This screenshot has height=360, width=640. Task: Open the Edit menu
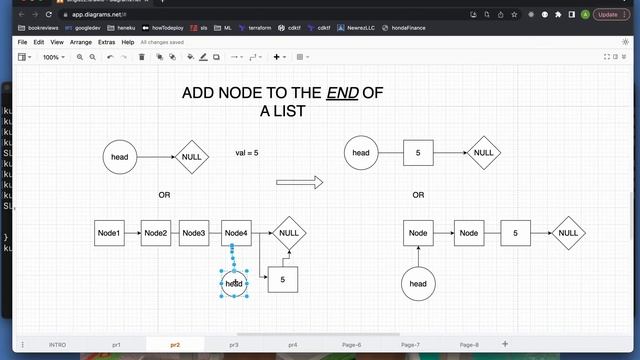click(x=39, y=42)
